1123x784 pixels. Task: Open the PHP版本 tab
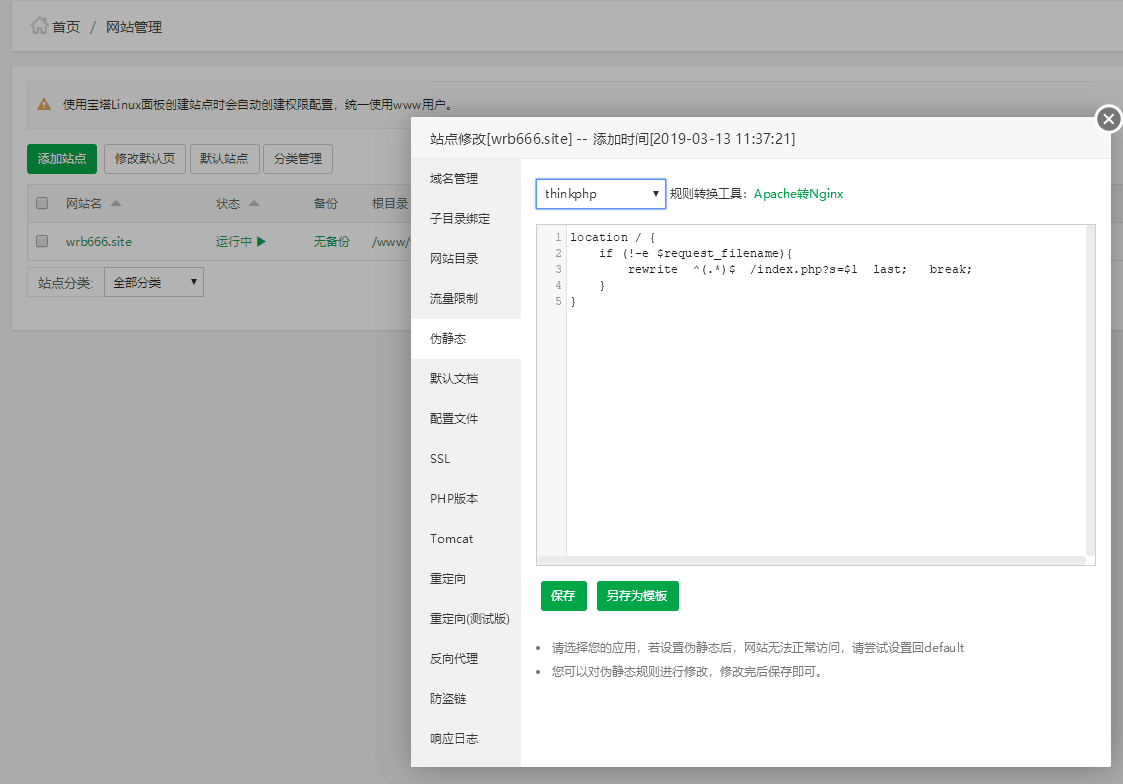(x=466, y=499)
